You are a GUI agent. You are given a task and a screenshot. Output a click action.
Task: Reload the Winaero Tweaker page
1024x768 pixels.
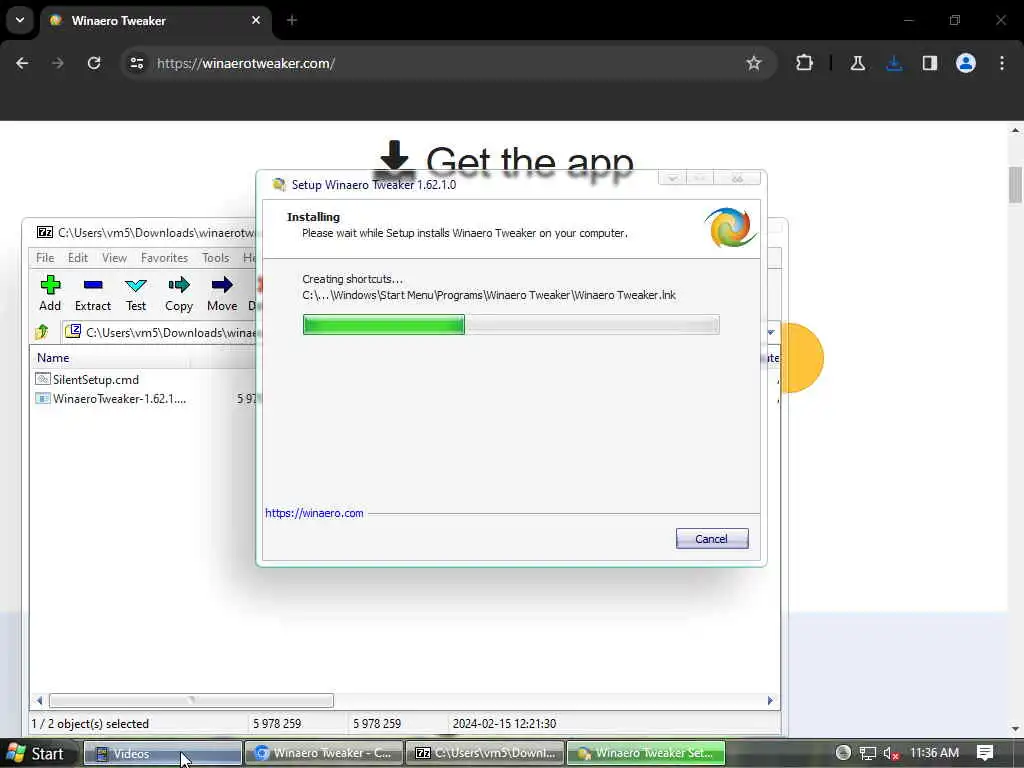coord(94,63)
